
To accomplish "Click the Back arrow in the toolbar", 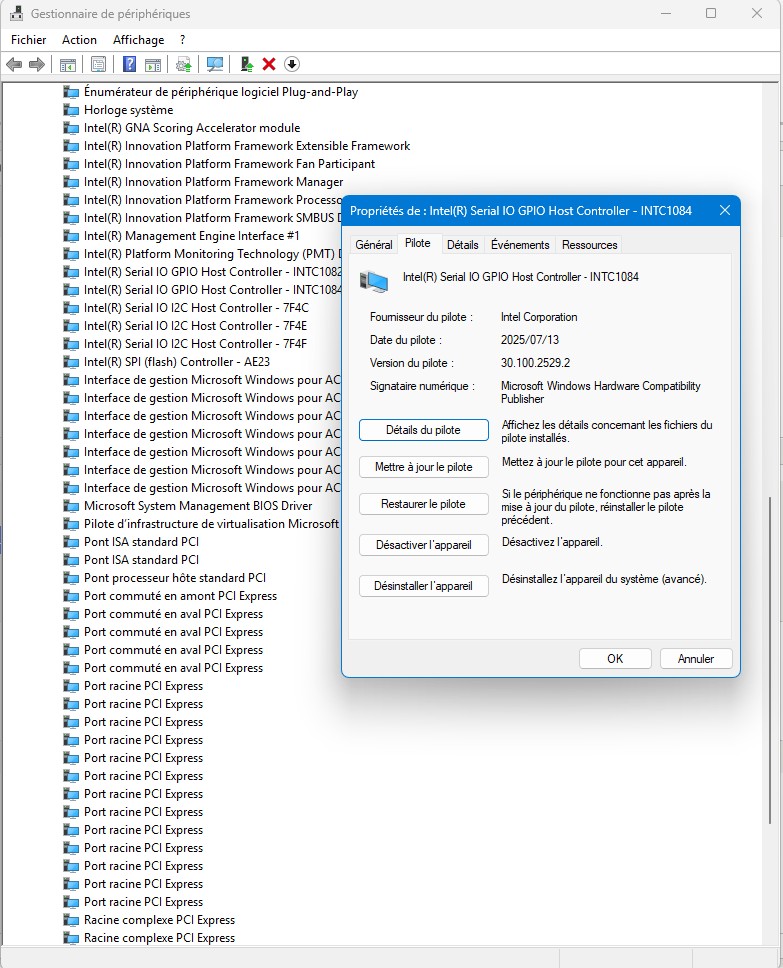I will pos(14,64).
